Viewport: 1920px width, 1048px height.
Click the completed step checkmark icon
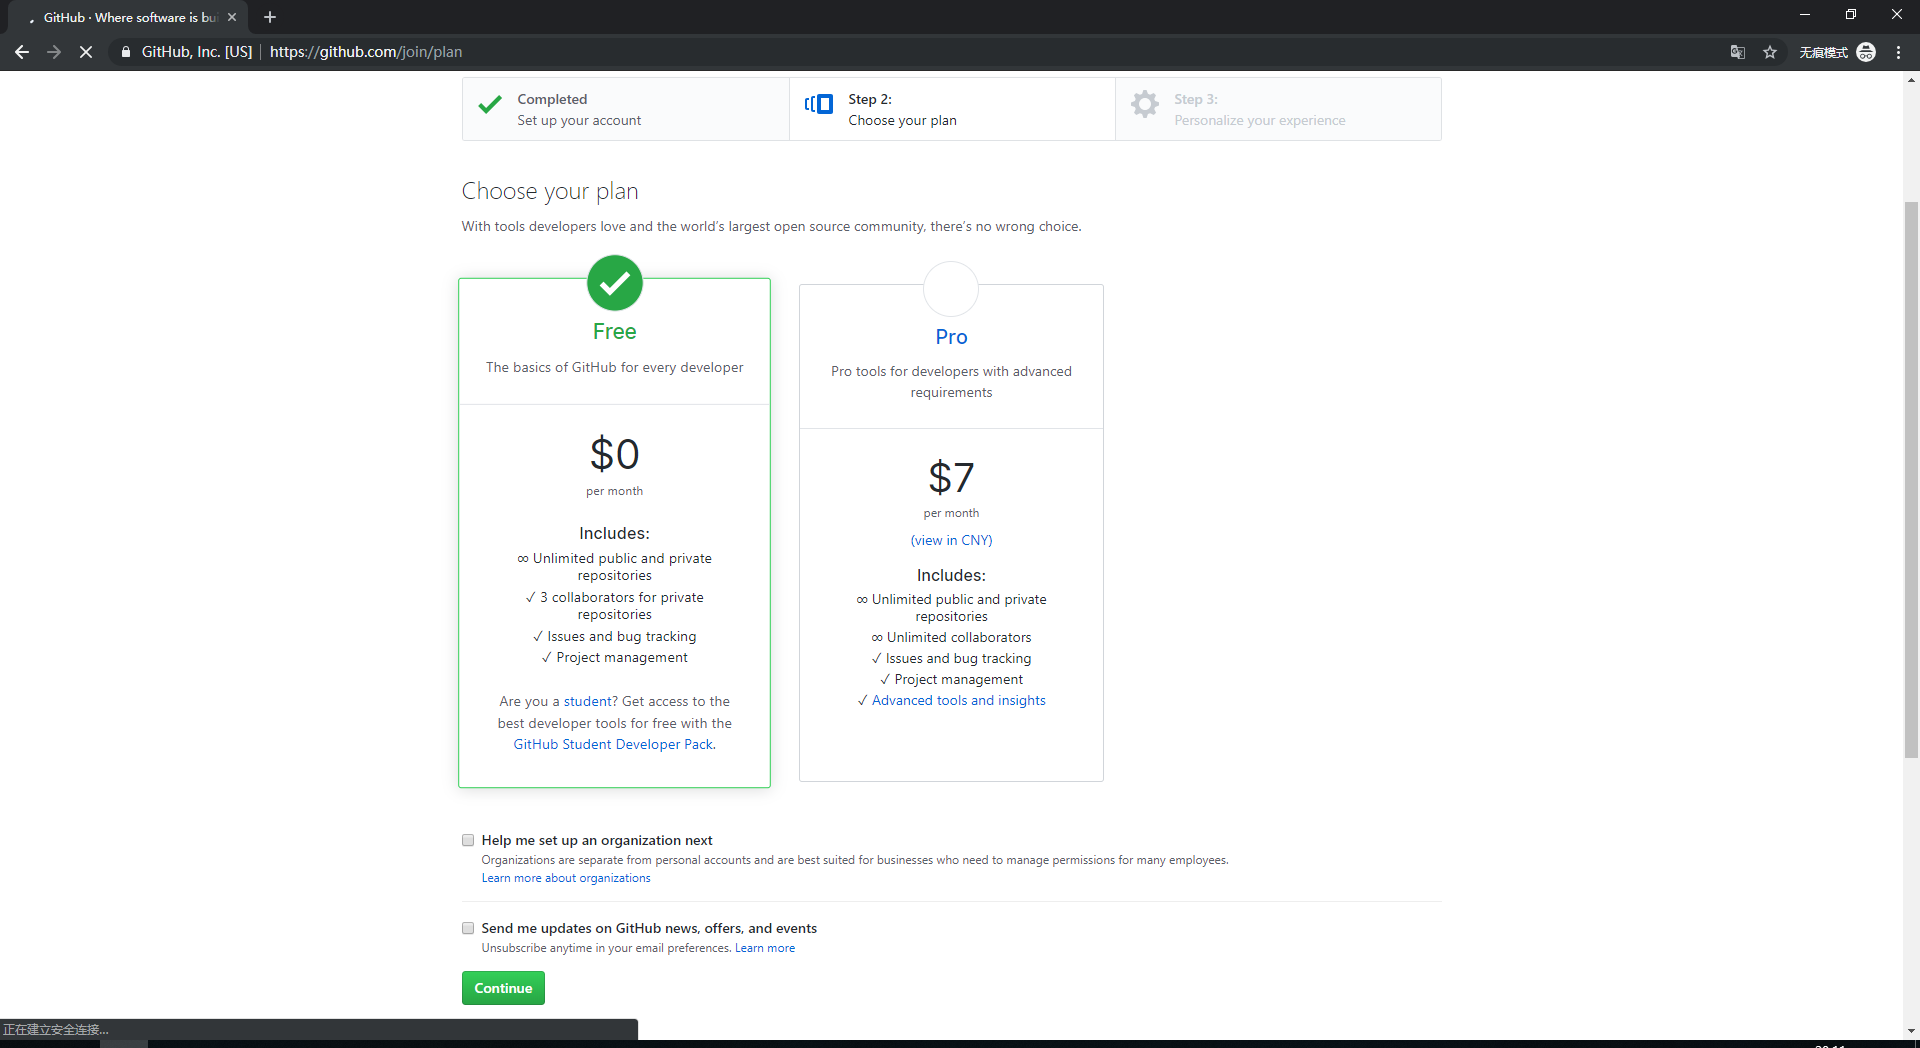click(x=490, y=105)
